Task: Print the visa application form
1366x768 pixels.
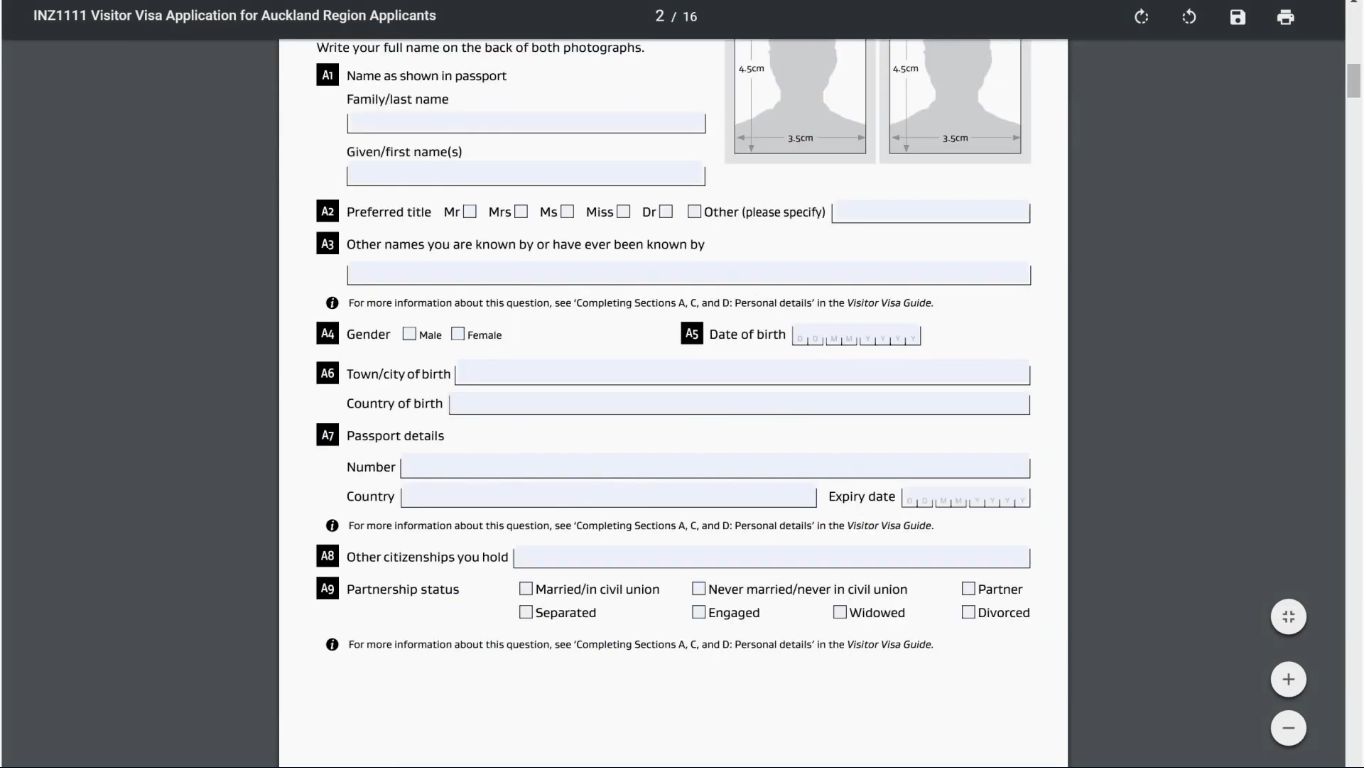Action: (x=1285, y=17)
